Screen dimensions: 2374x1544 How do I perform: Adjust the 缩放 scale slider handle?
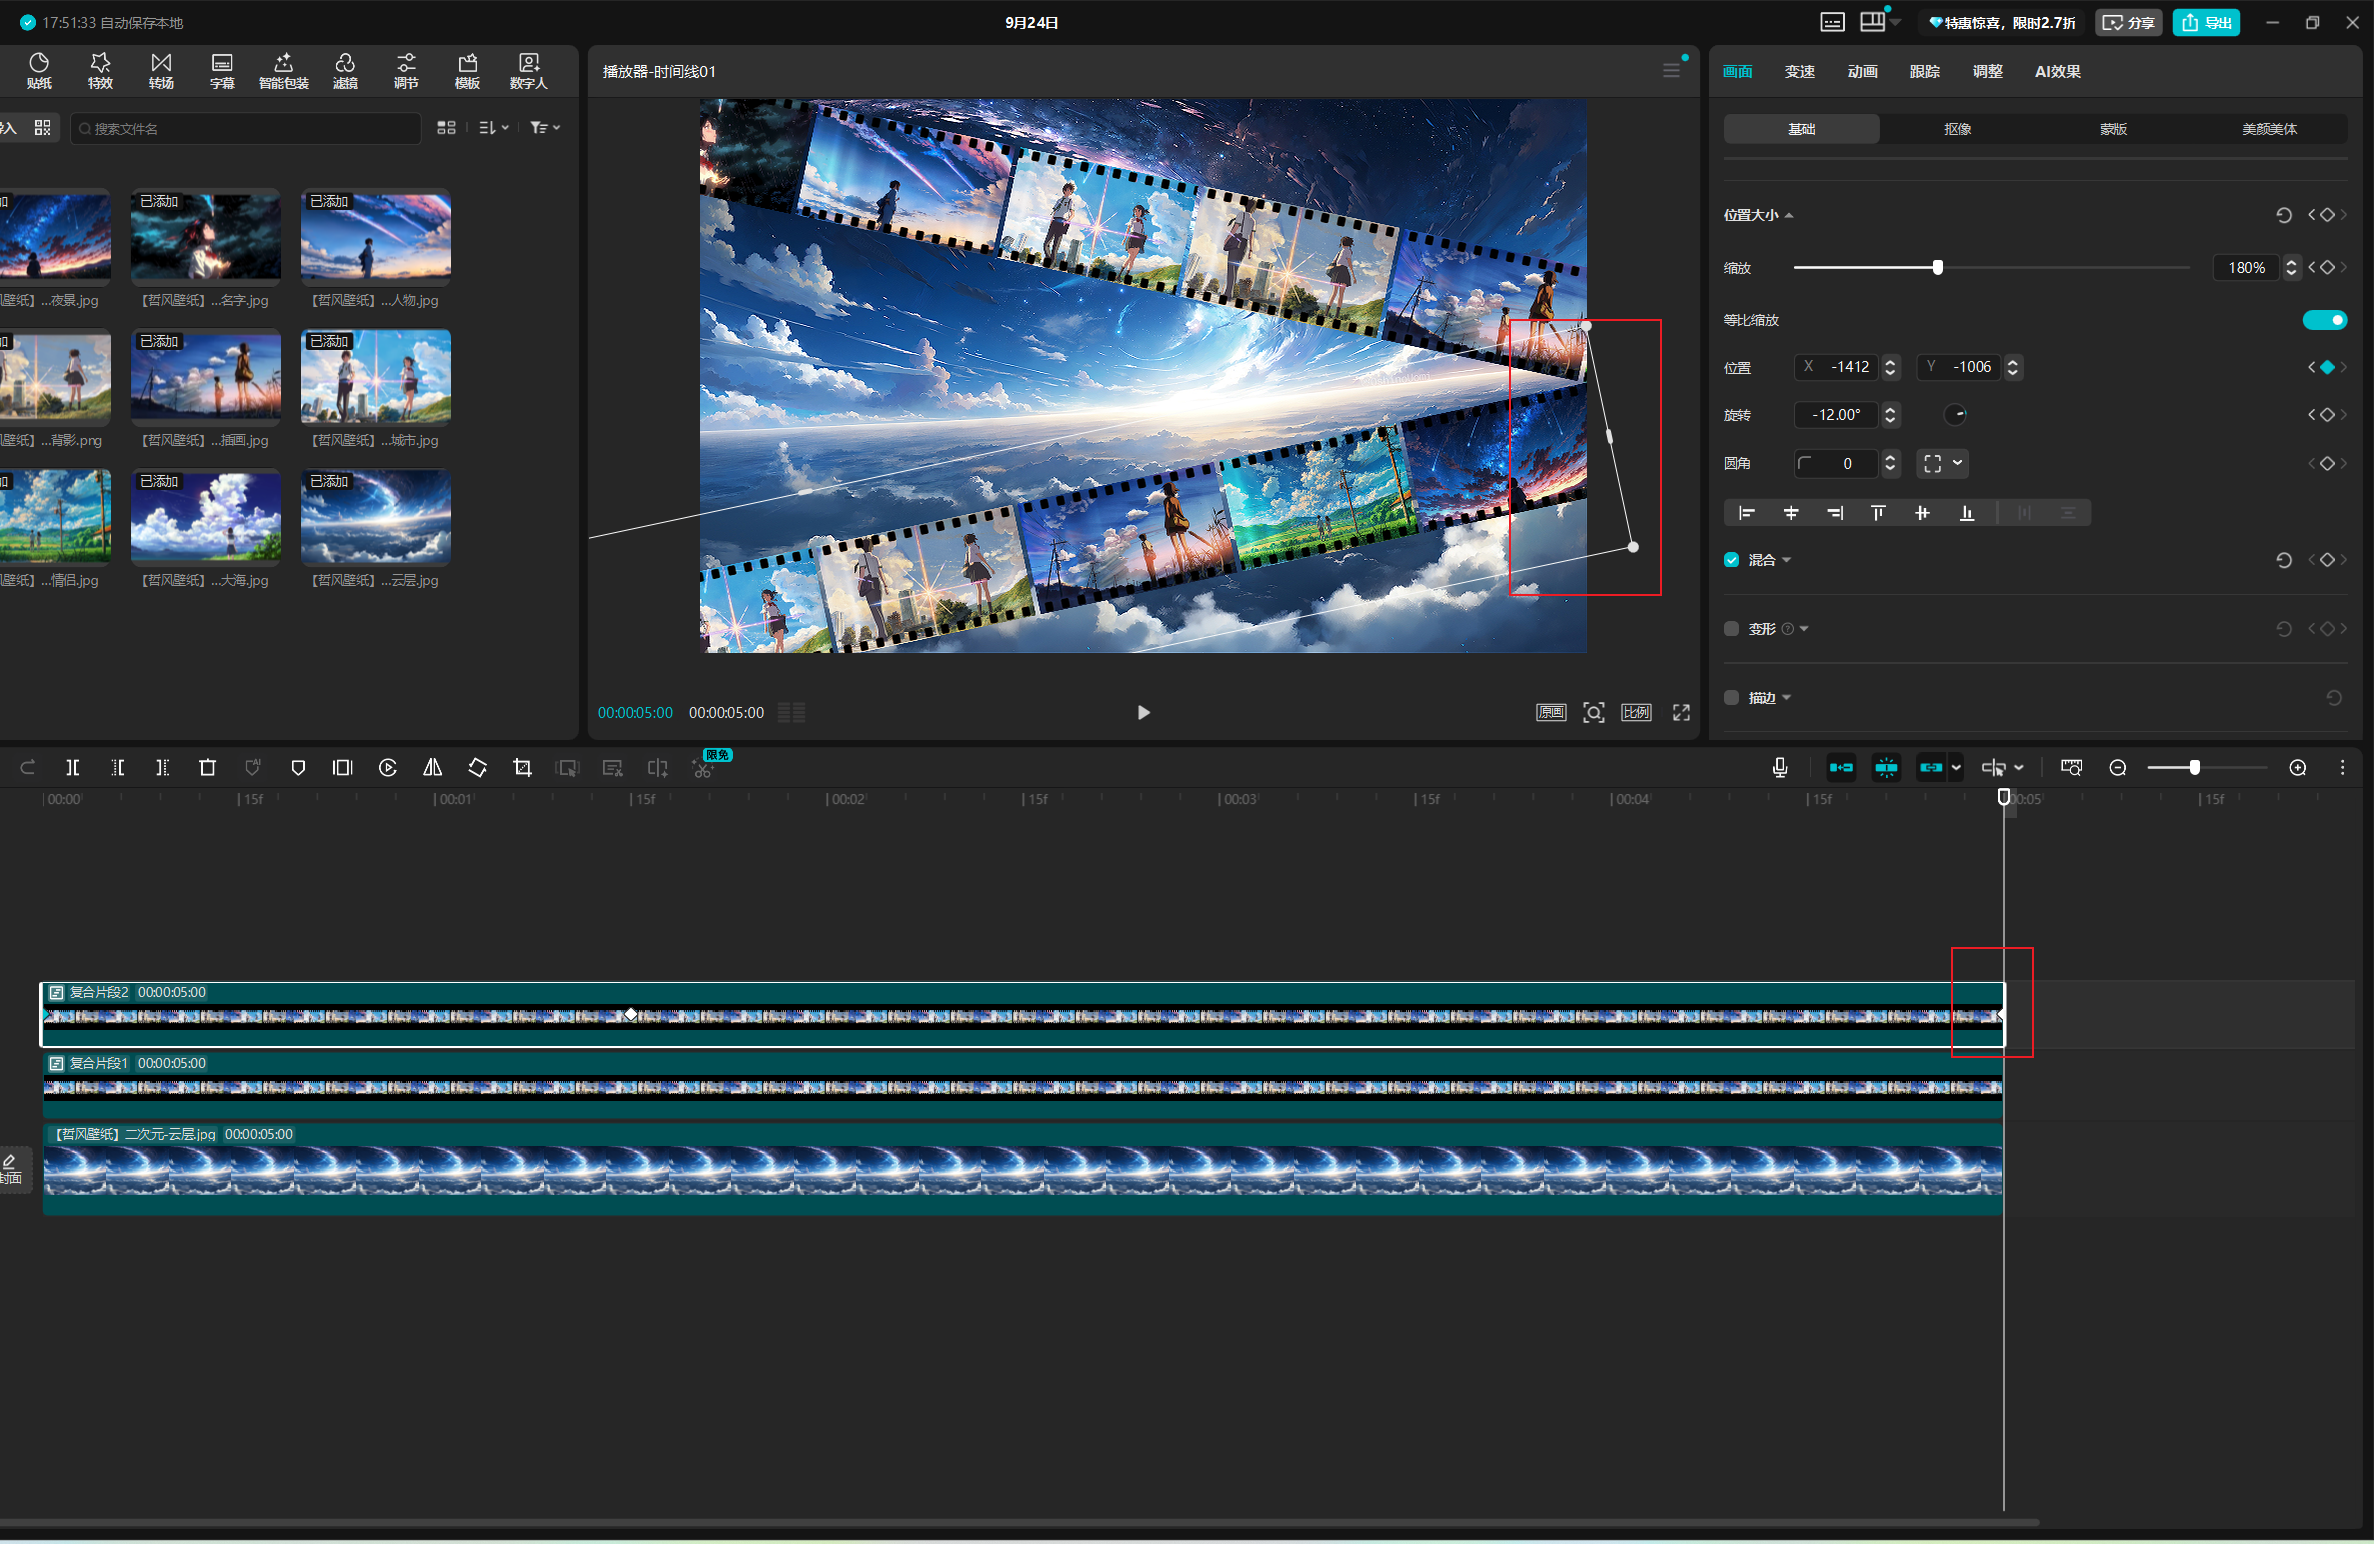pyautogui.click(x=1938, y=267)
